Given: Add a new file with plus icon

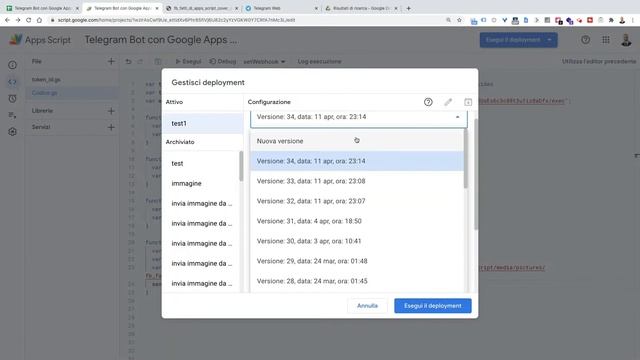Looking at the screenshot, I should pyautogui.click(x=111, y=62).
